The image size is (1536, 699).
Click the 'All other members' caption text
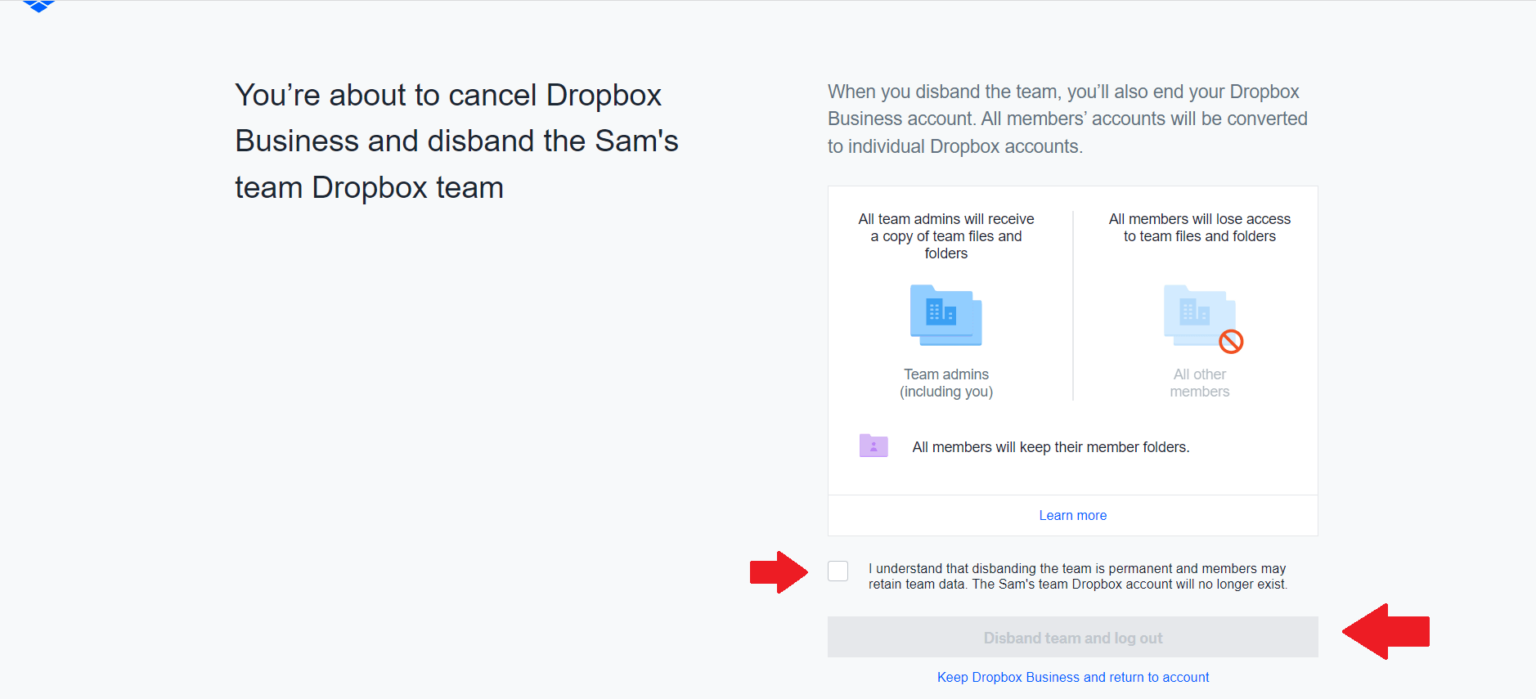1199,382
